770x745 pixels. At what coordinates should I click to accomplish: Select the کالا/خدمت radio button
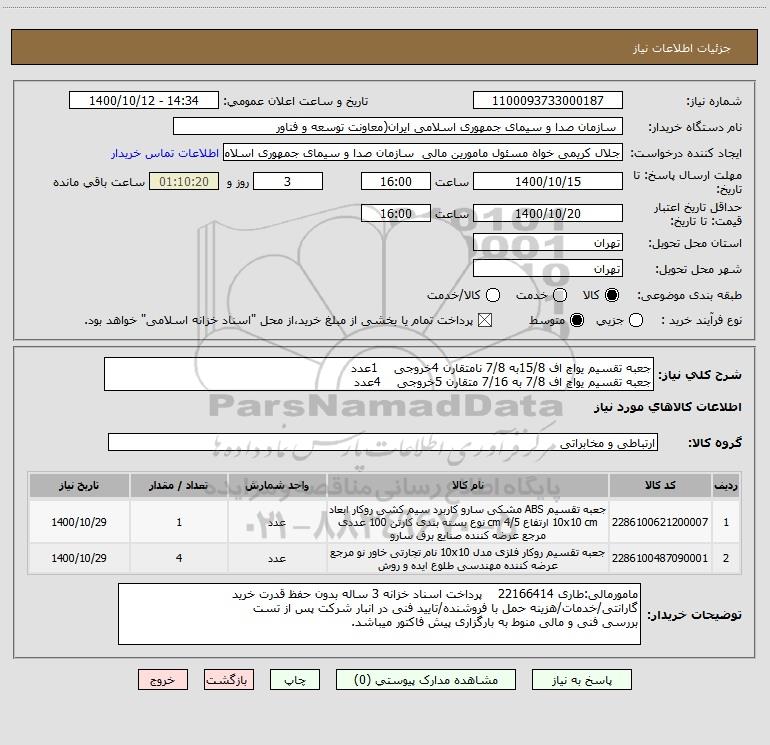493,295
